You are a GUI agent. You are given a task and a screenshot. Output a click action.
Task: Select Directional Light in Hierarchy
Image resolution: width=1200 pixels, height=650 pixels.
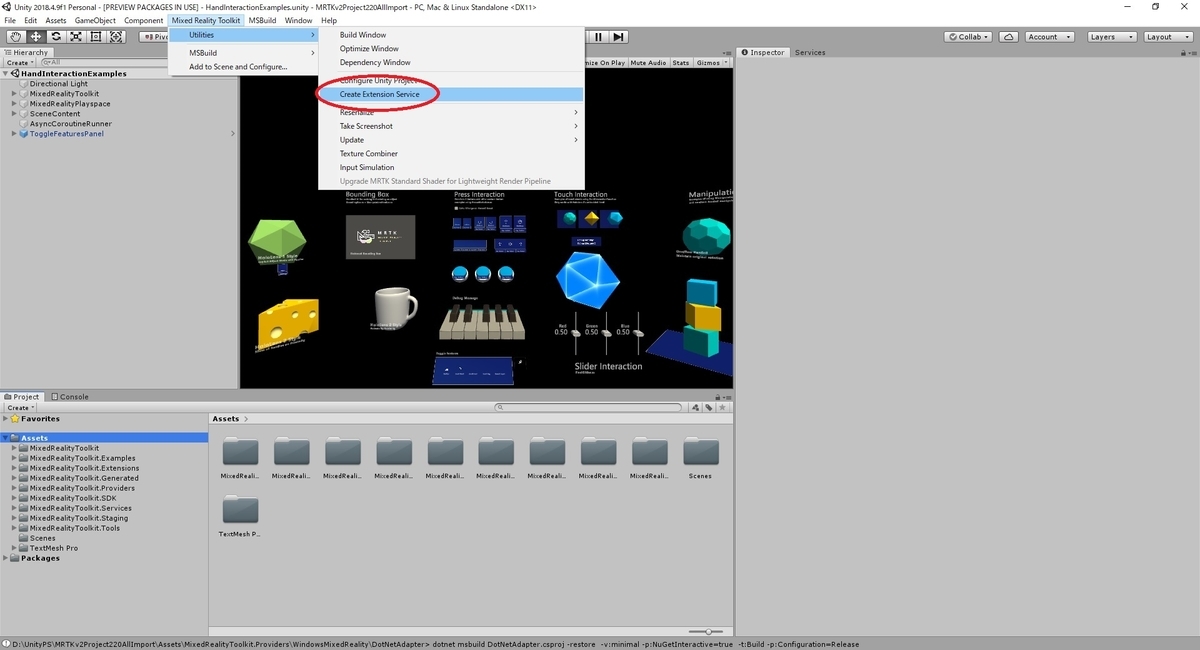[59, 84]
